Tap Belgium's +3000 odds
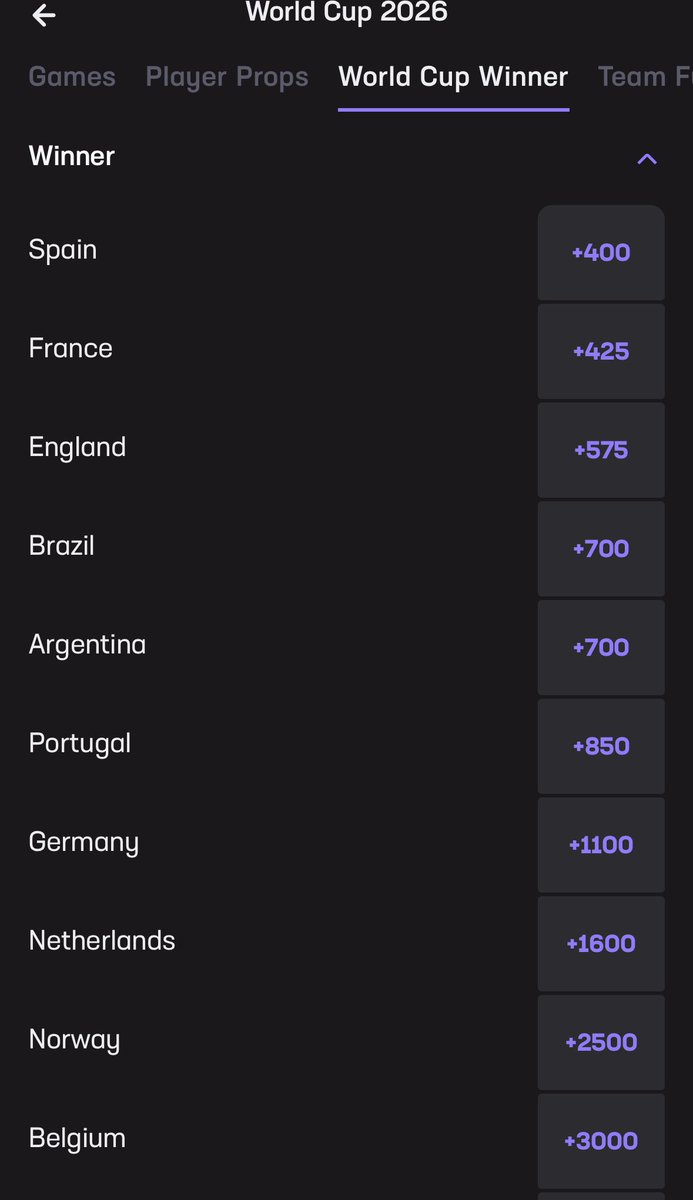 pyautogui.click(x=601, y=1141)
